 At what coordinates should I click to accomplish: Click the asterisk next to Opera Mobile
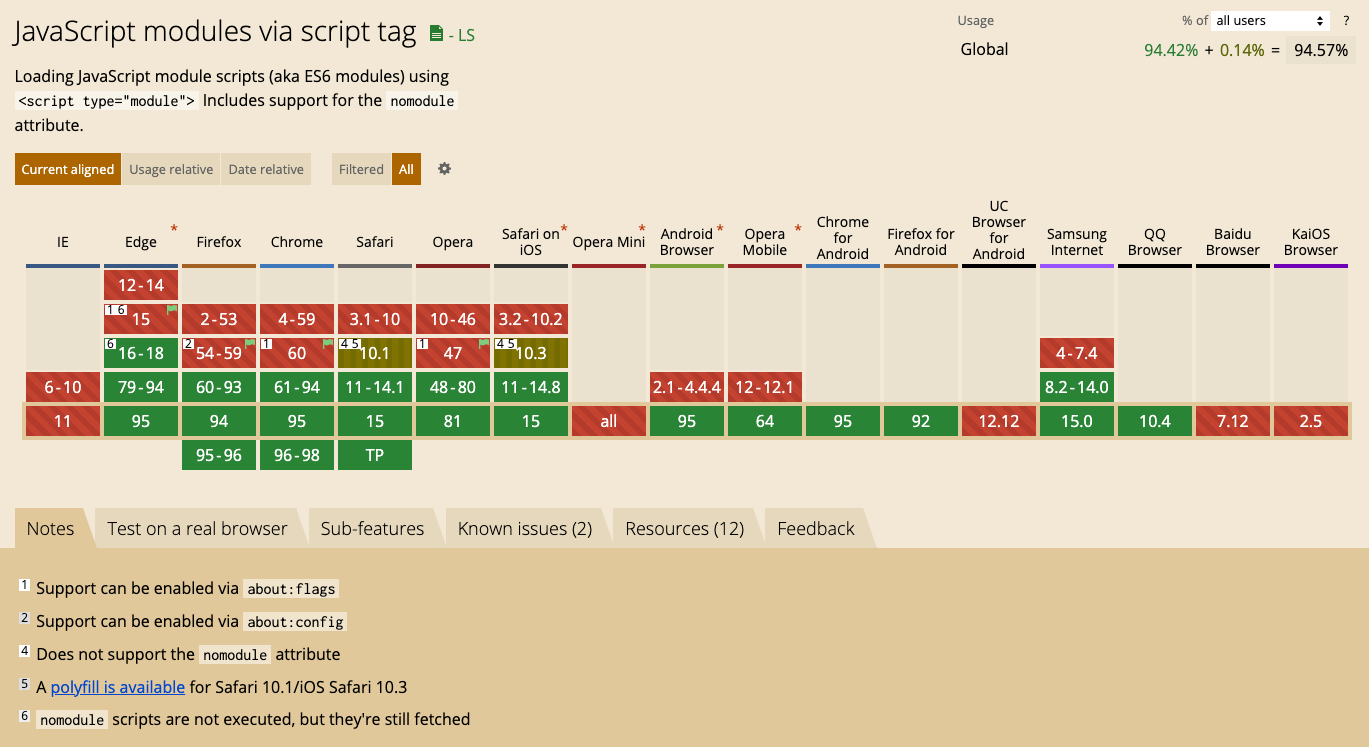[798, 230]
